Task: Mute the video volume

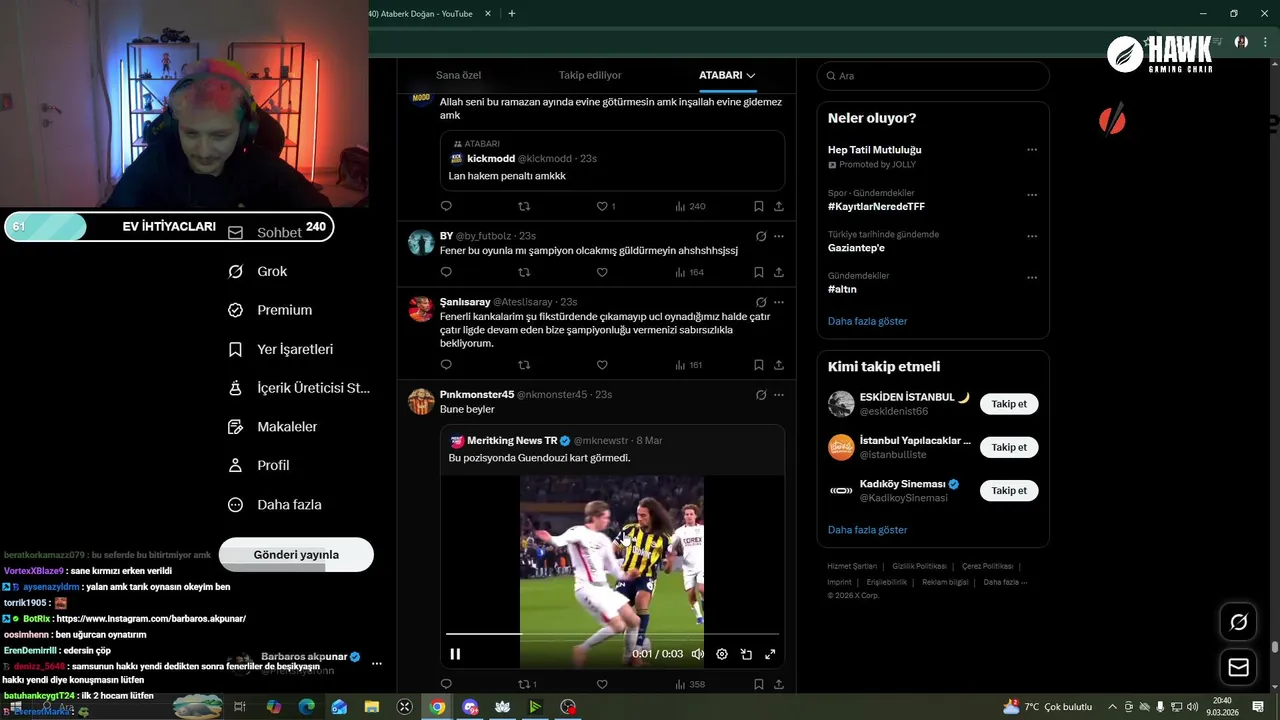Action: [x=698, y=654]
